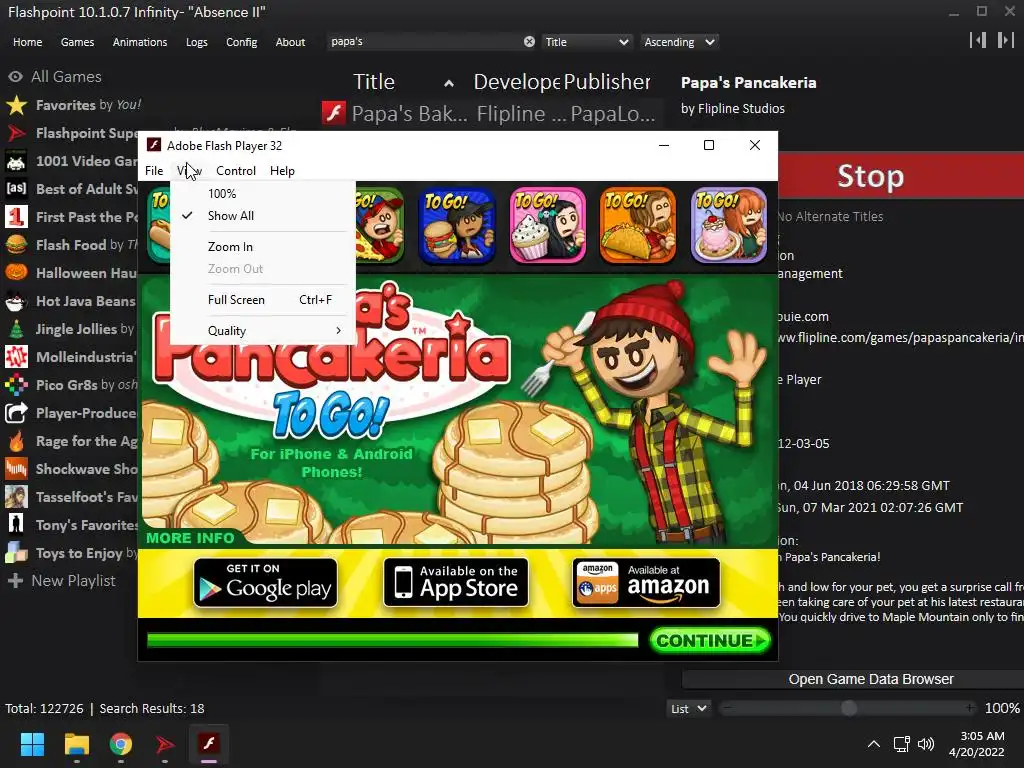
Task: Click the Favorites star playlist icon
Action: (x=16, y=105)
